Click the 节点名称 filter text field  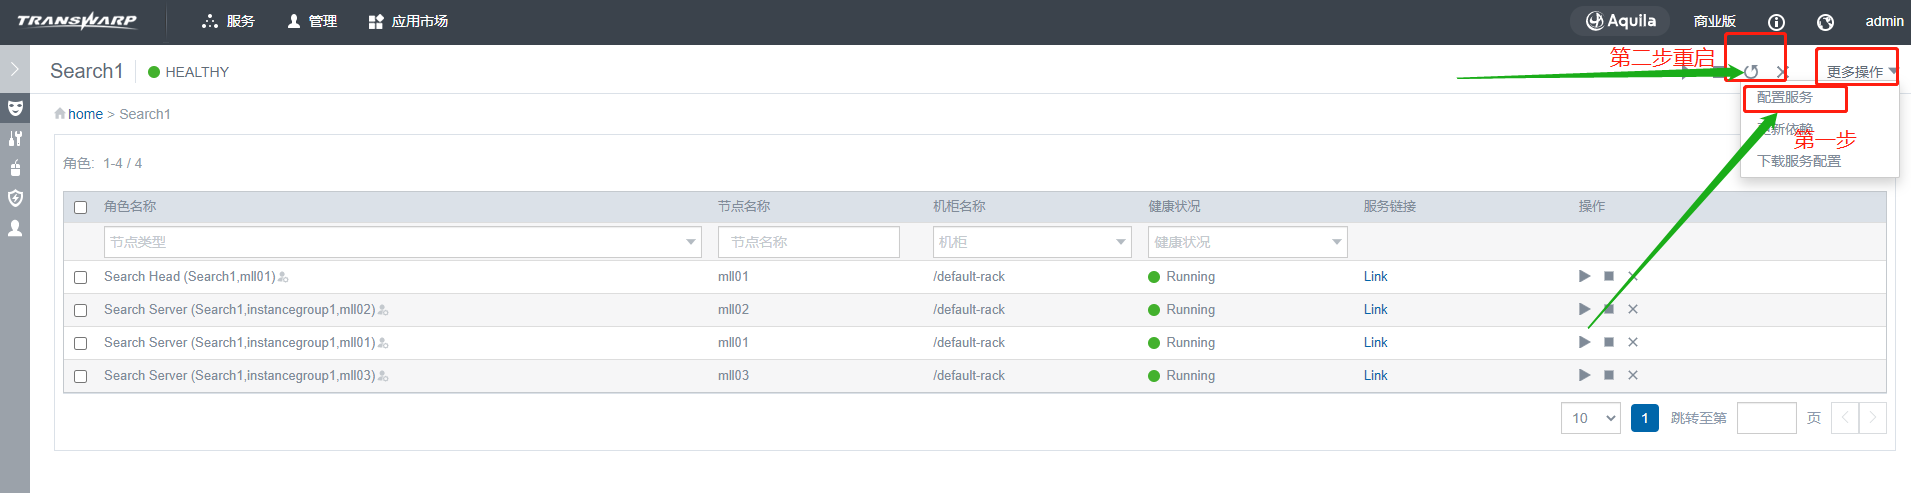coord(808,242)
